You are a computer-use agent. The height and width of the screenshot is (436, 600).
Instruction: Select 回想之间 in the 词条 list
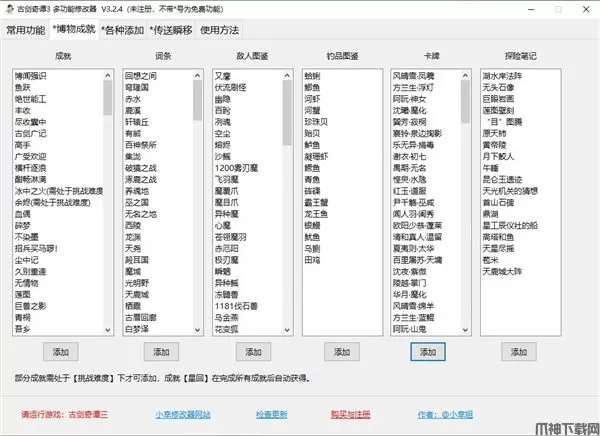(141, 76)
